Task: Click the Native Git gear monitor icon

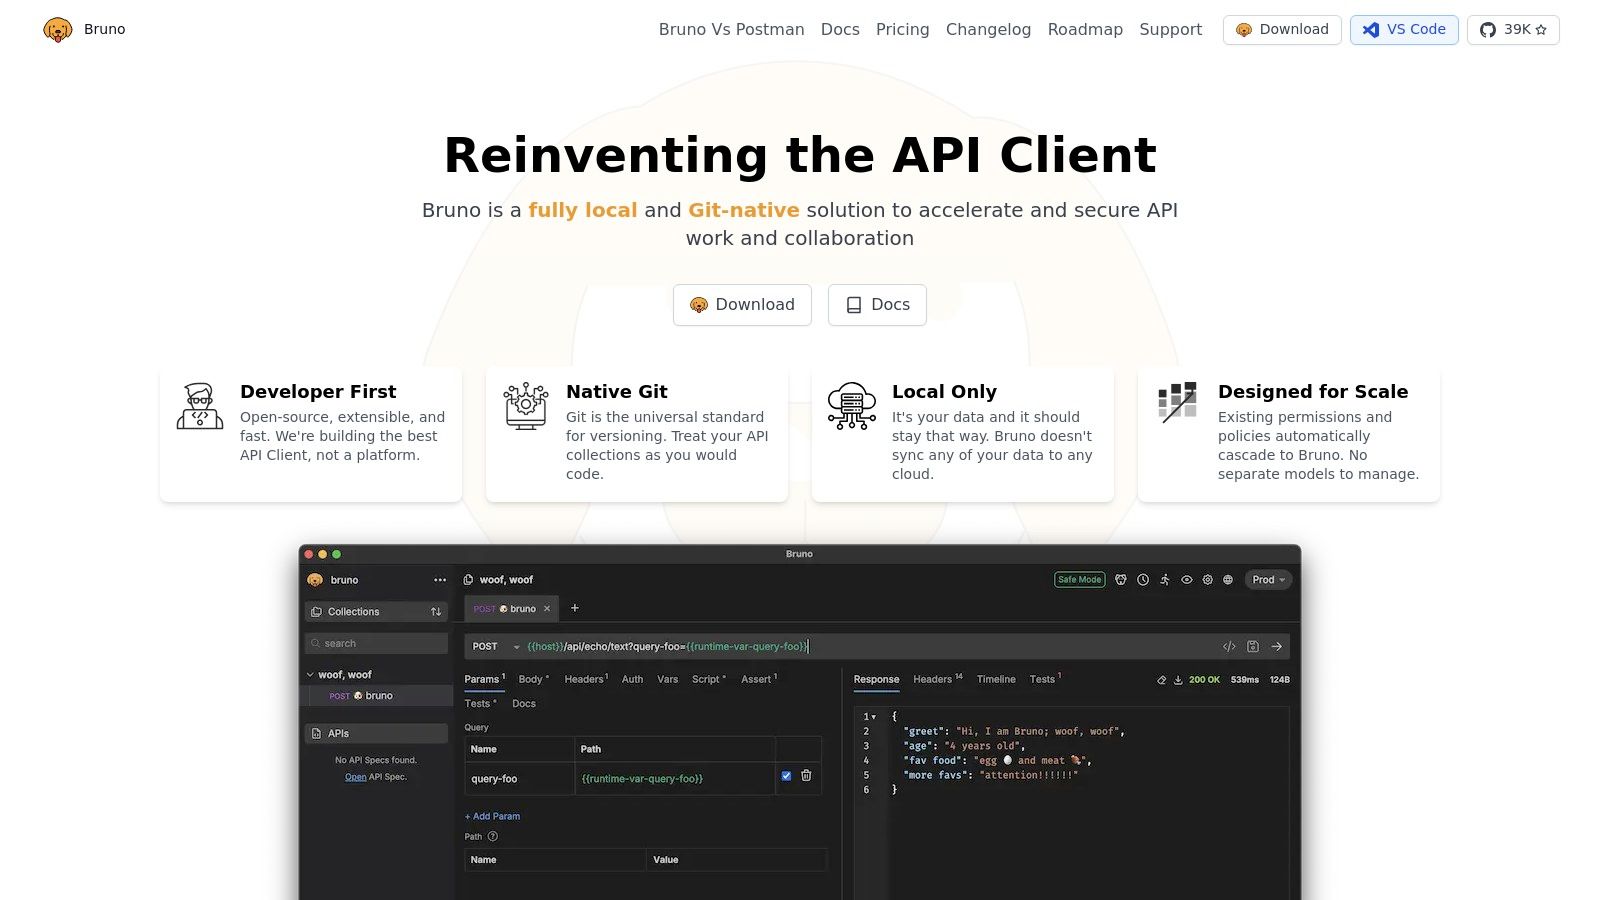Action: tap(526, 406)
